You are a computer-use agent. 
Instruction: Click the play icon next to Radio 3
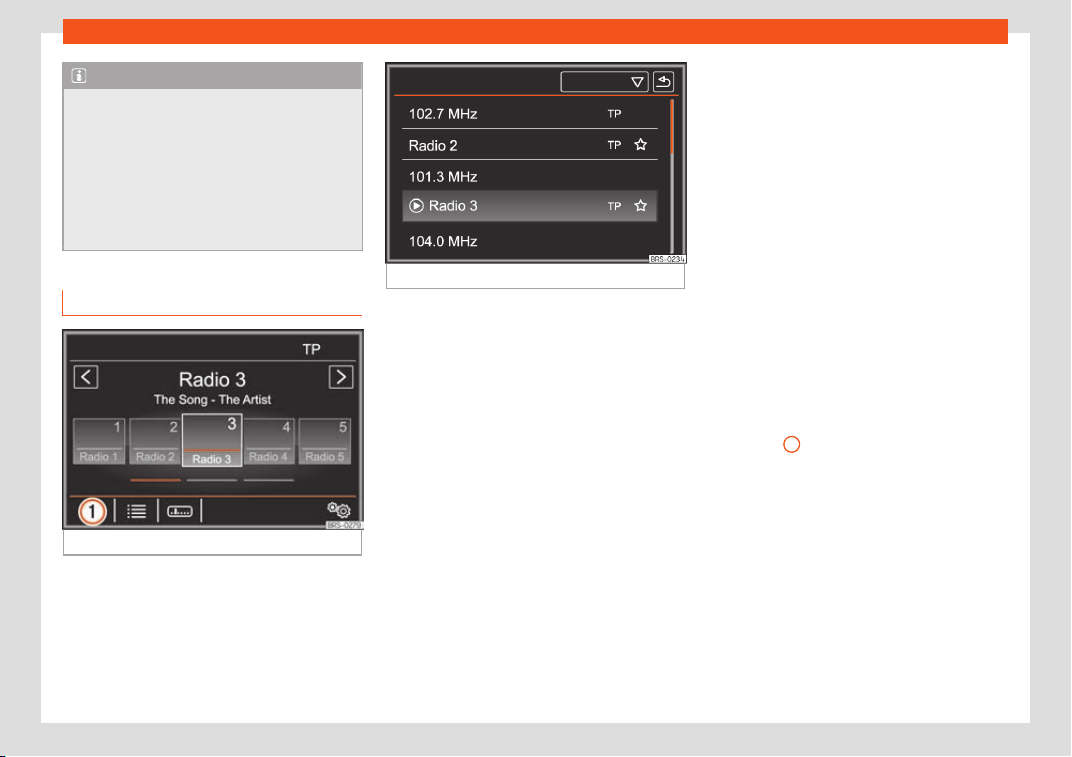click(416, 206)
